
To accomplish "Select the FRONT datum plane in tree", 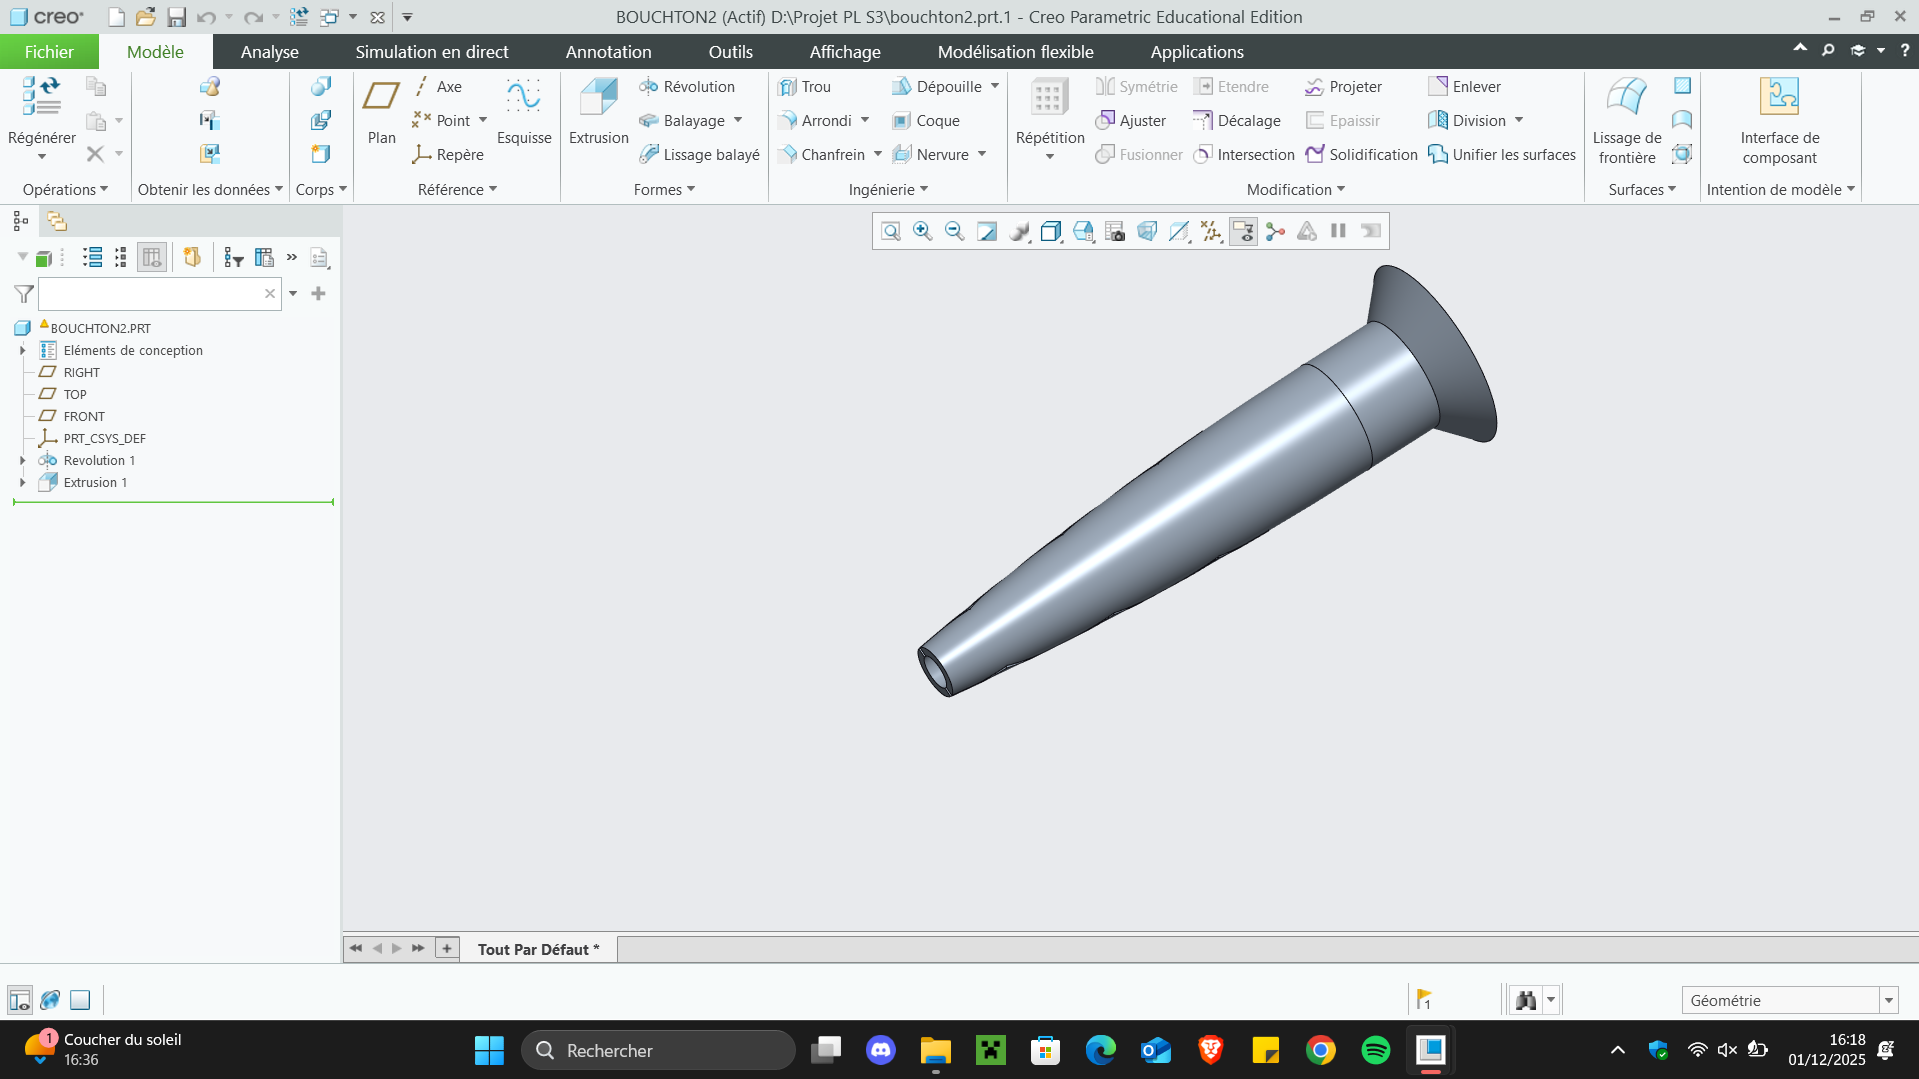I will pyautogui.click(x=84, y=417).
